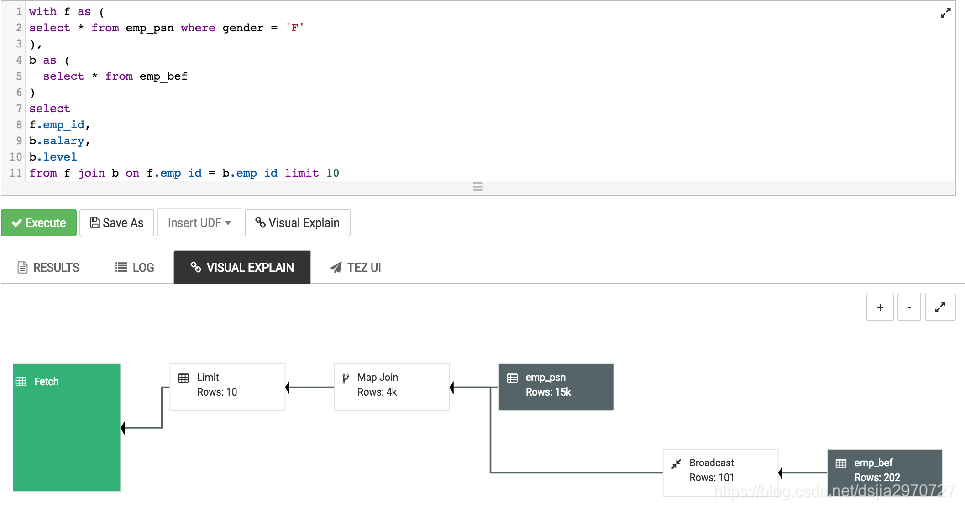Click the paper plane icon on TEZ UI
The height and width of the screenshot is (510, 965).
click(x=335, y=268)
